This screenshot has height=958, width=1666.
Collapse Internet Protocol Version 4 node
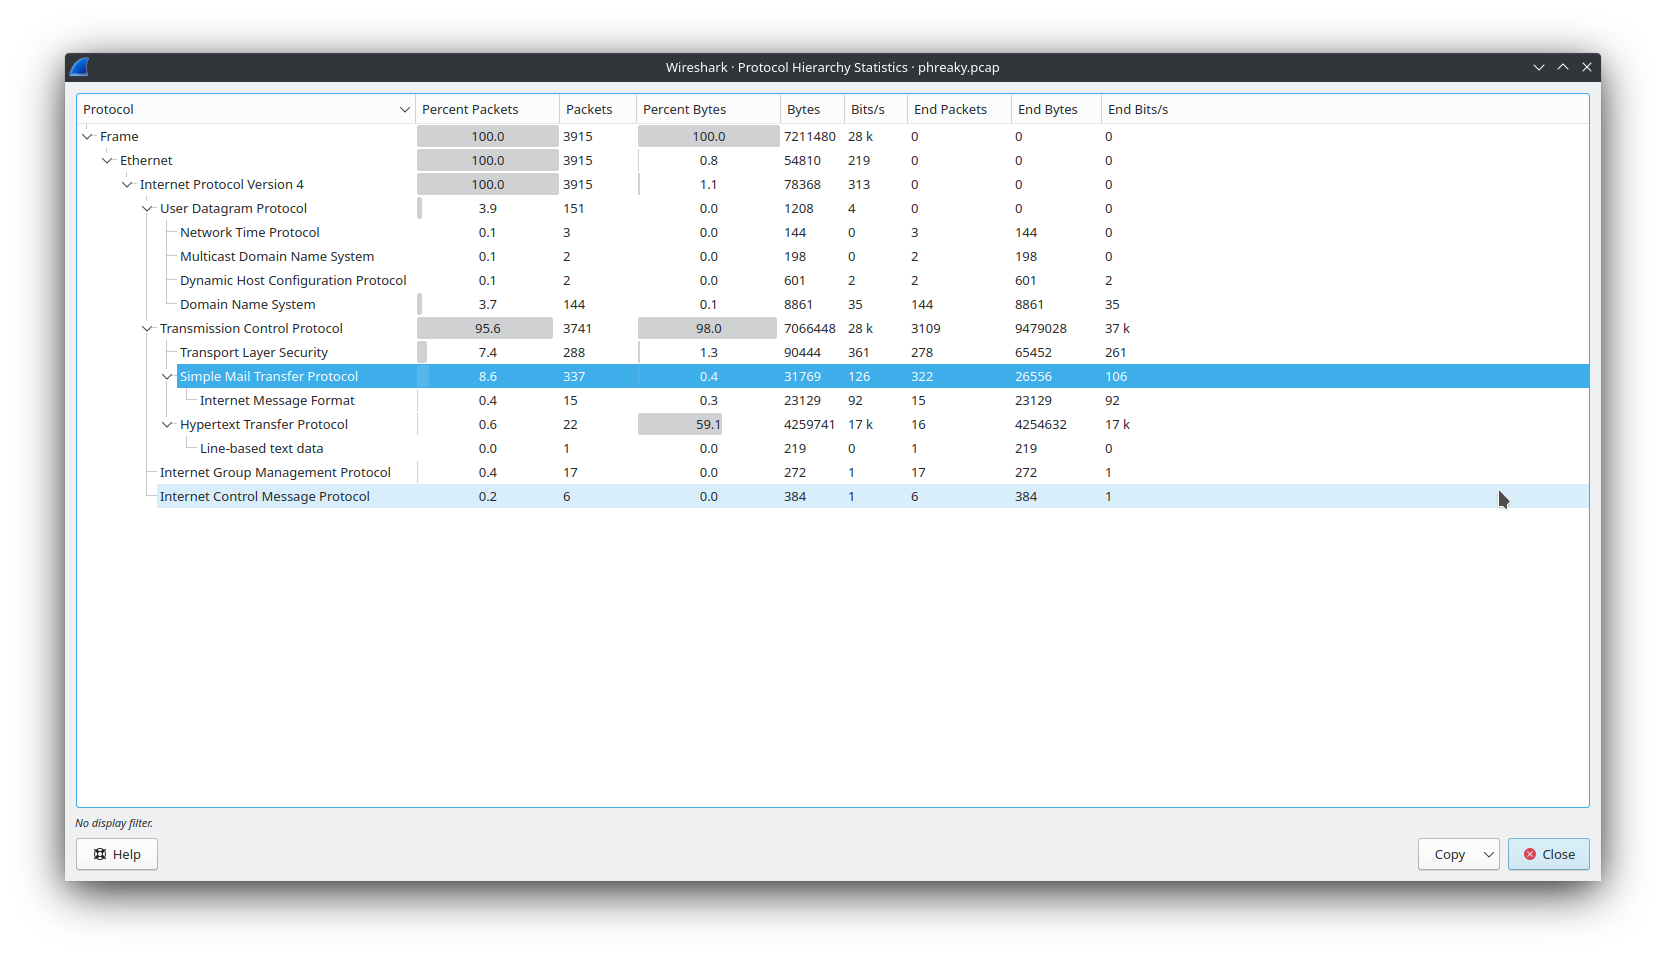pyautogui.click(x=127, y=184)
